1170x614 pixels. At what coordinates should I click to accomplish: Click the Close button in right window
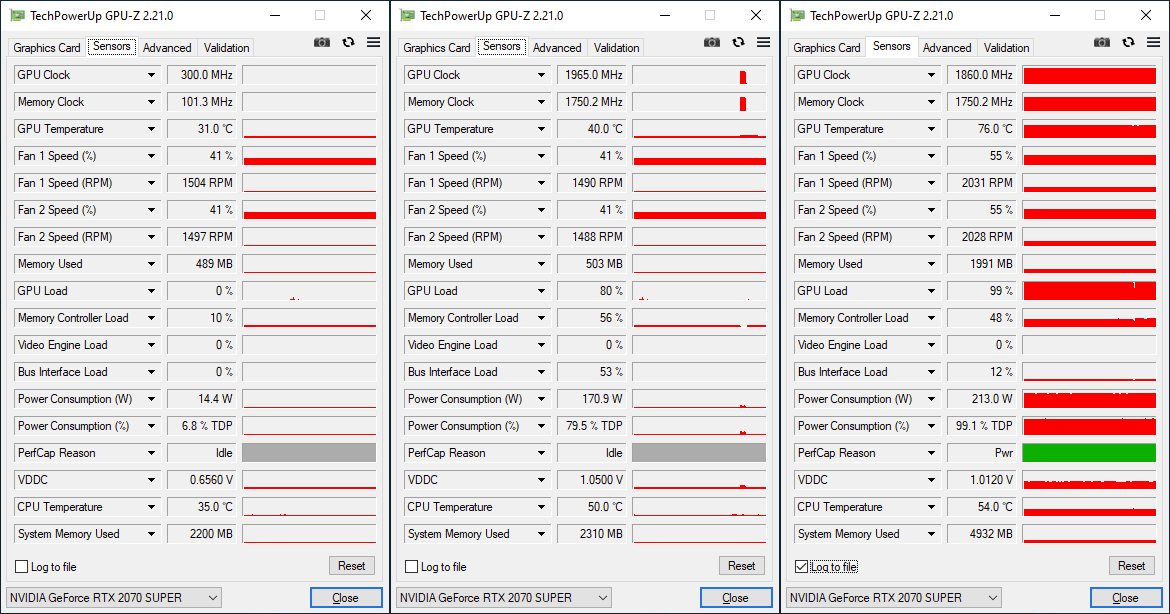[1125, 598]
